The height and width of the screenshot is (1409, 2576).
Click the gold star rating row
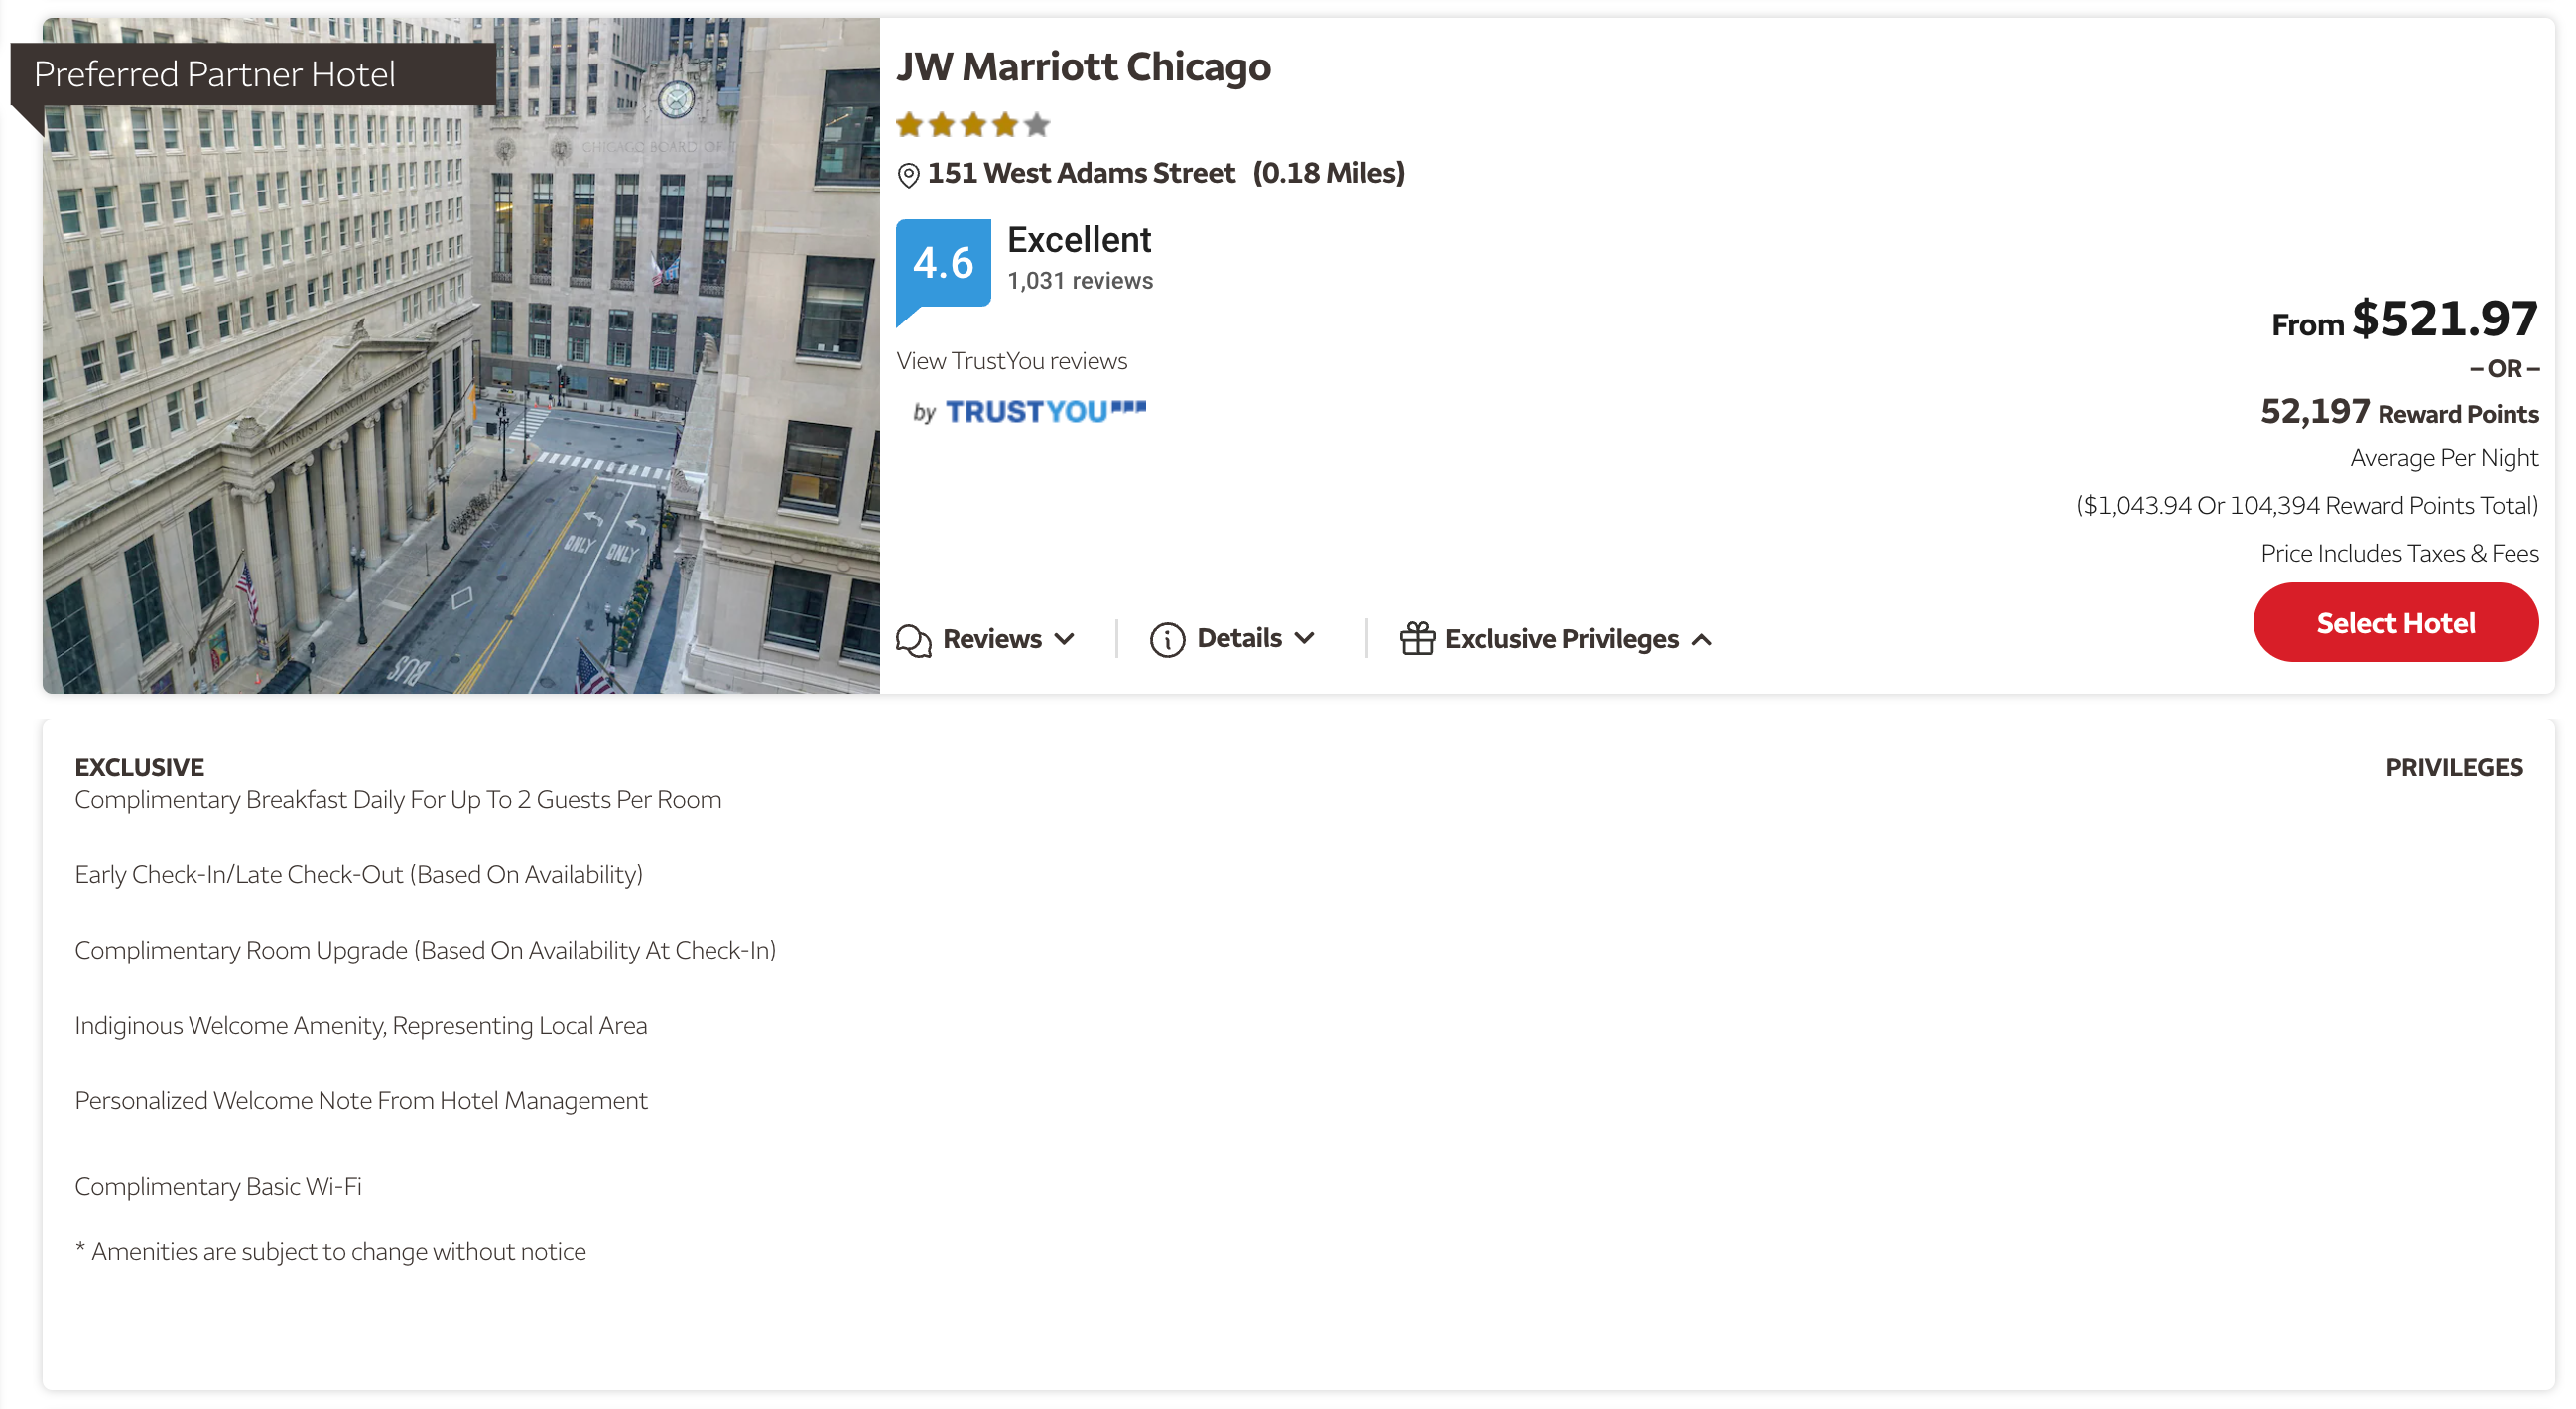tap(973, 125)
